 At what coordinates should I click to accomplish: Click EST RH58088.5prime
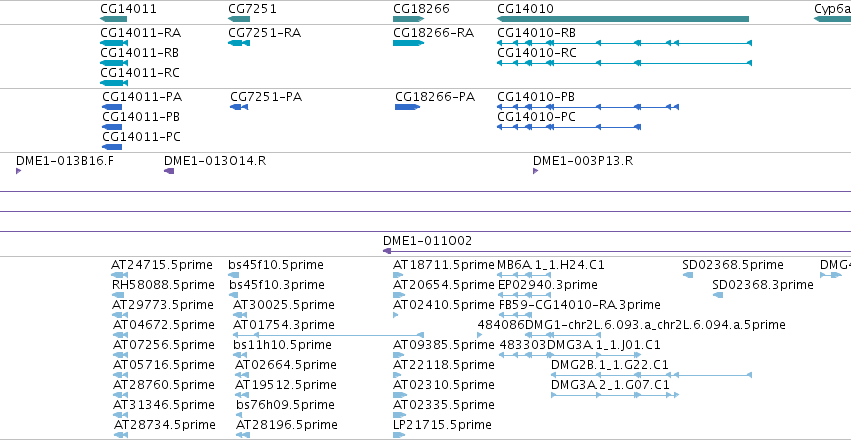click(163, 285)
